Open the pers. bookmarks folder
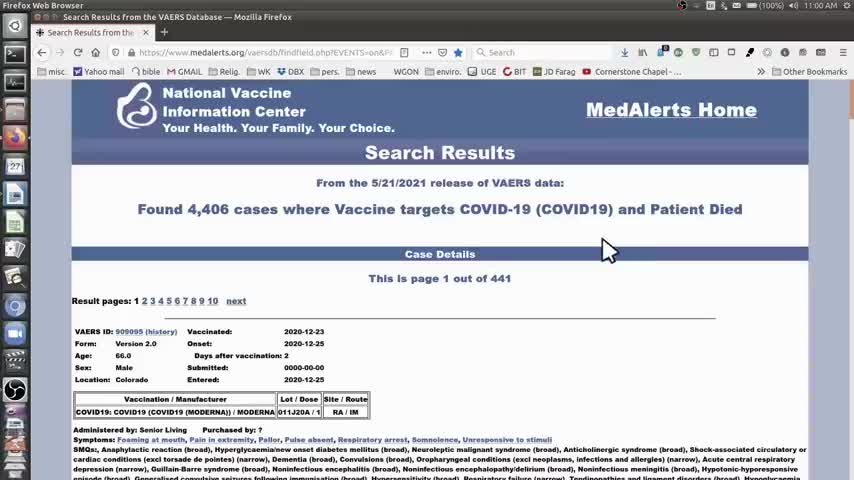The width and height of the screenshot is (854, 480). 325,71
